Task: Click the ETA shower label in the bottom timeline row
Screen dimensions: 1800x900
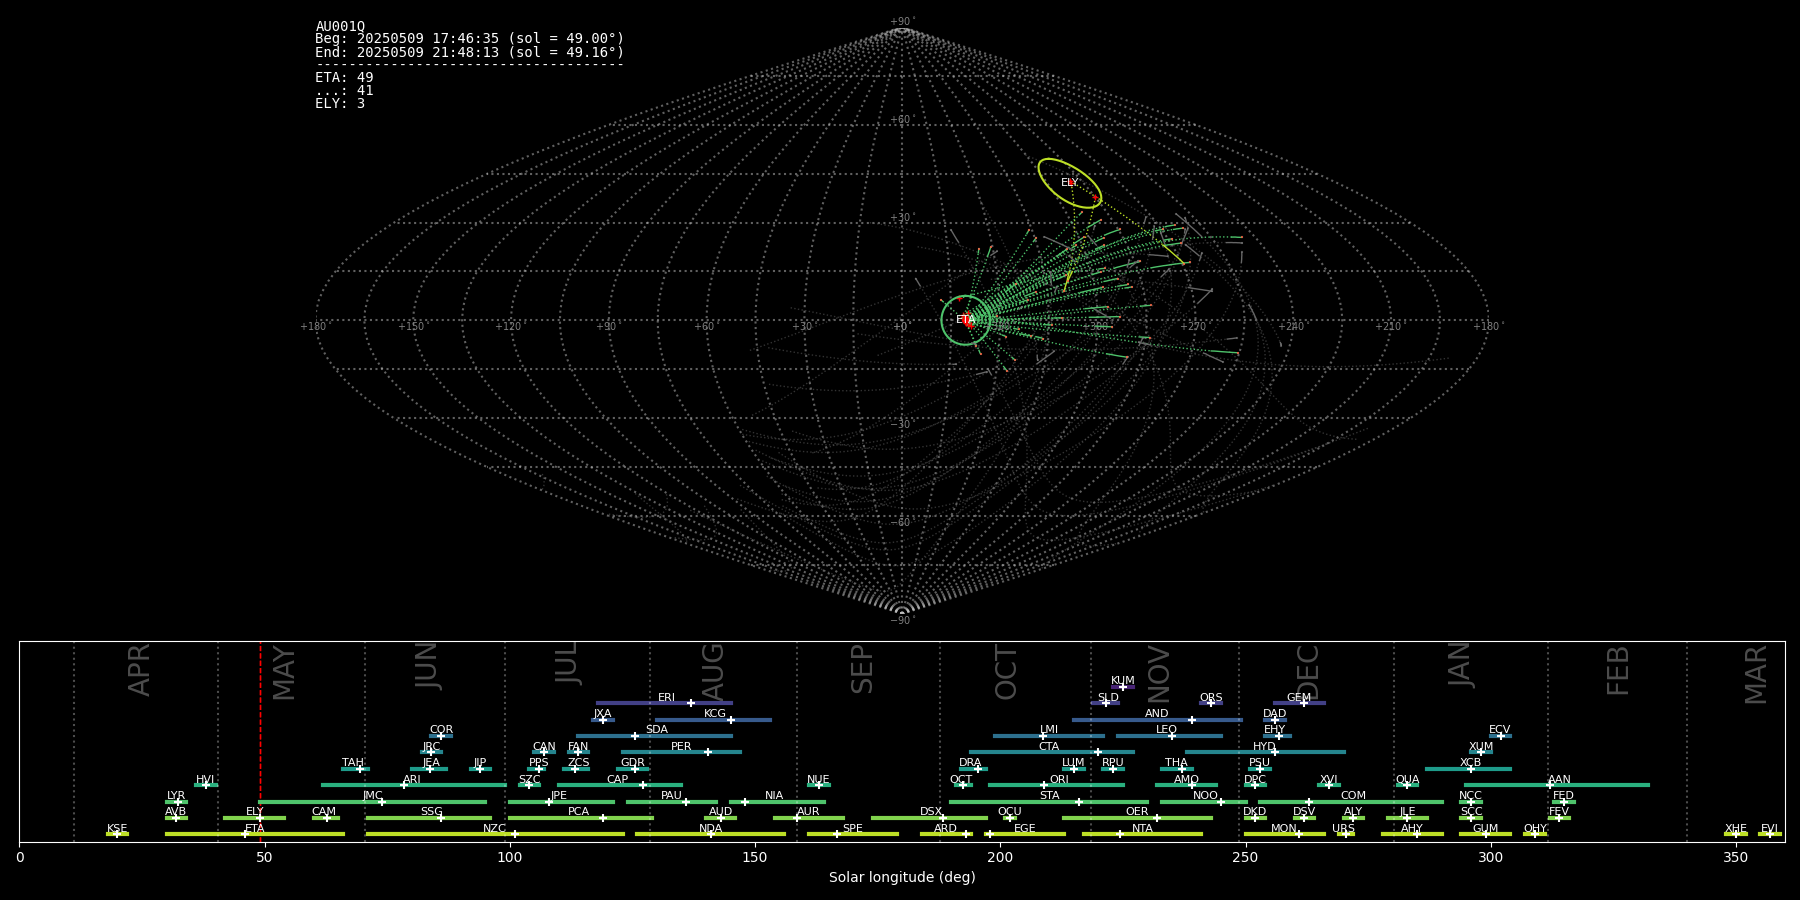Action: point(255,829)
